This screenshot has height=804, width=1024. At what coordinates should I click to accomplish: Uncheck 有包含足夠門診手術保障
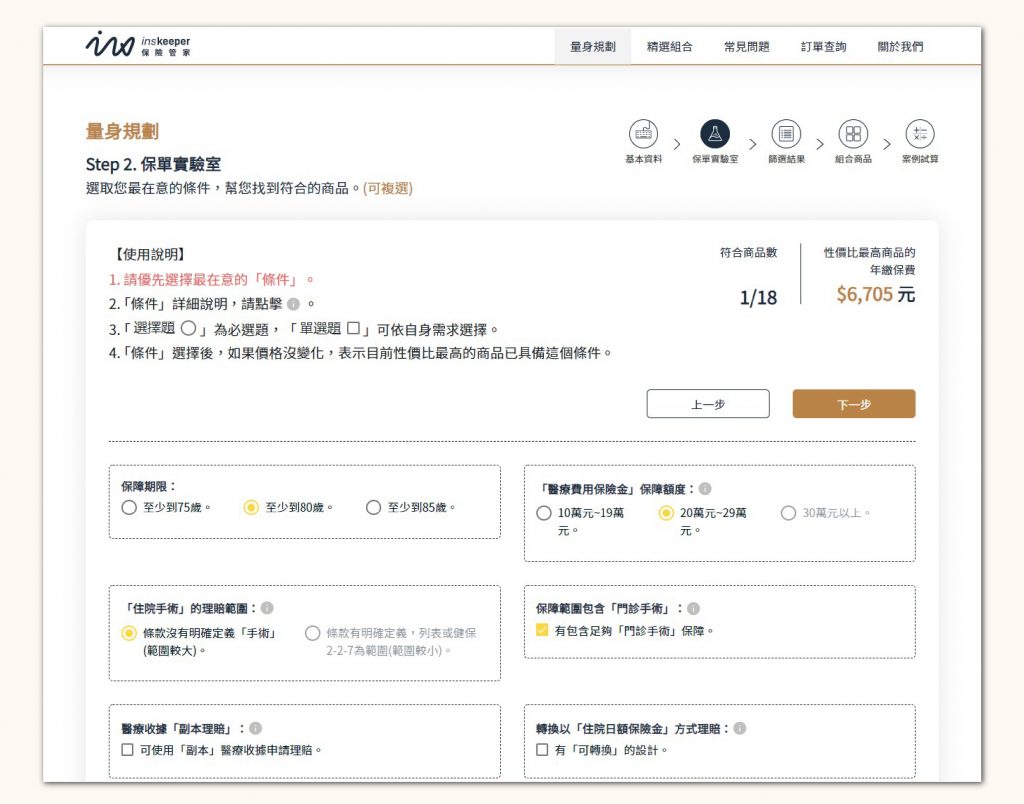tap(541, 630)
